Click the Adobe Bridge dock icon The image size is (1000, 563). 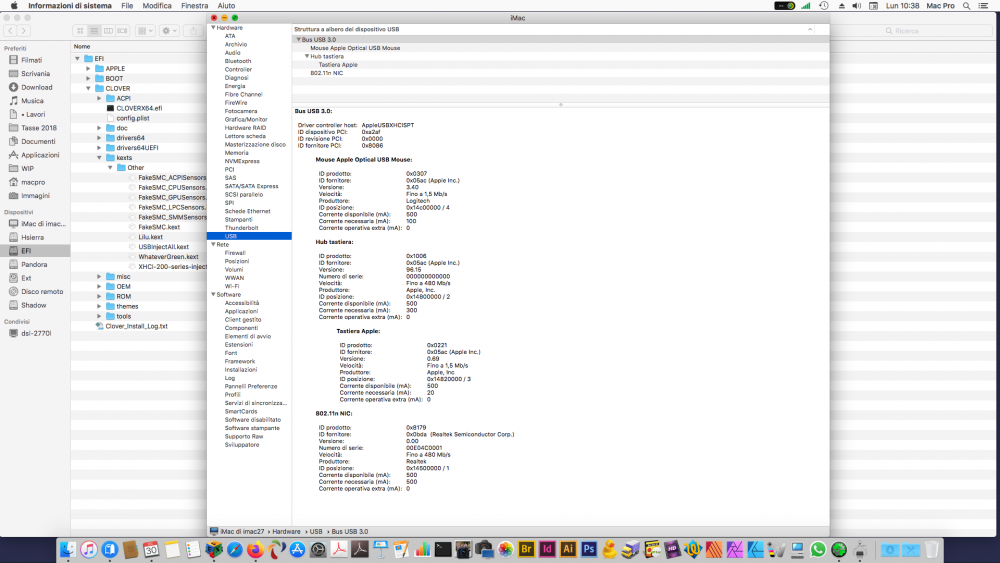click(x=526, y=550)
